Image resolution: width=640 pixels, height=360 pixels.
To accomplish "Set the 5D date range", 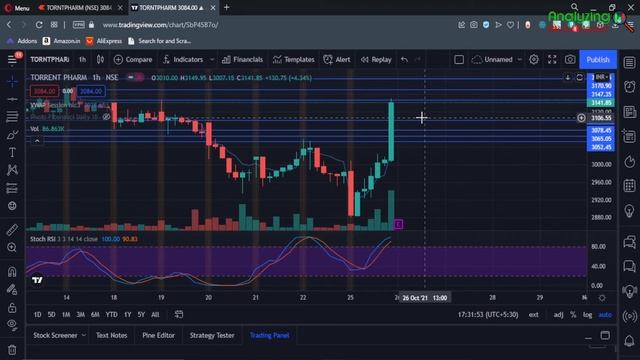I will pyautogui.click(x=51, y=315).
